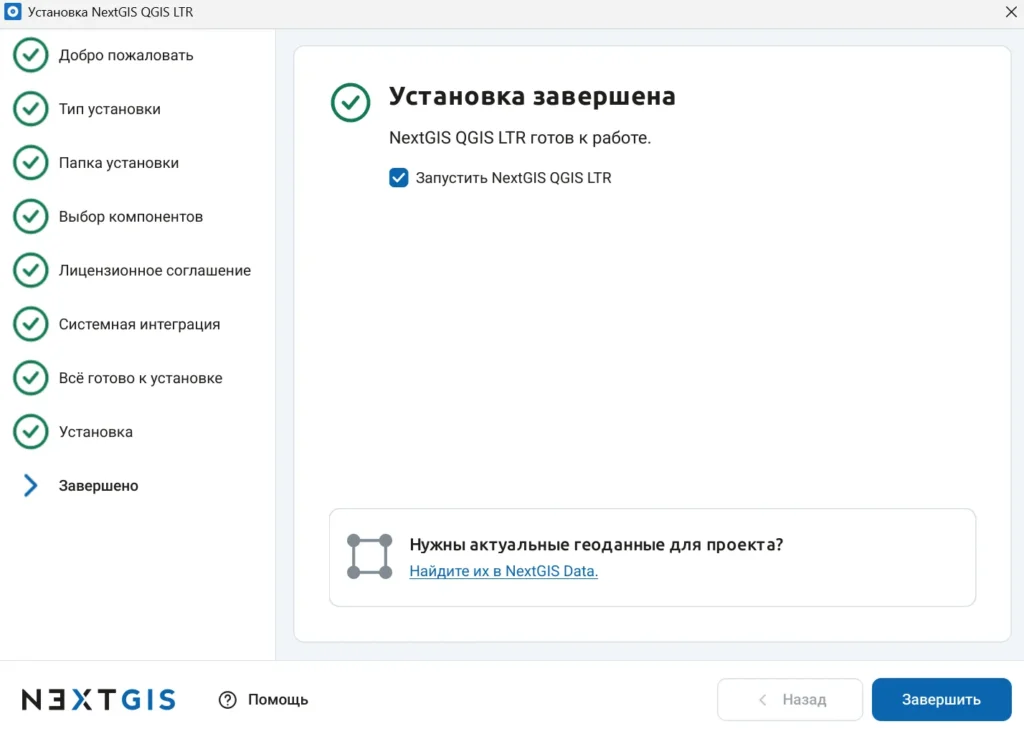Click the Завершить button
The width and height of the screenshot is (1024, 734).
pyautogui.click(x=941, y=699)
